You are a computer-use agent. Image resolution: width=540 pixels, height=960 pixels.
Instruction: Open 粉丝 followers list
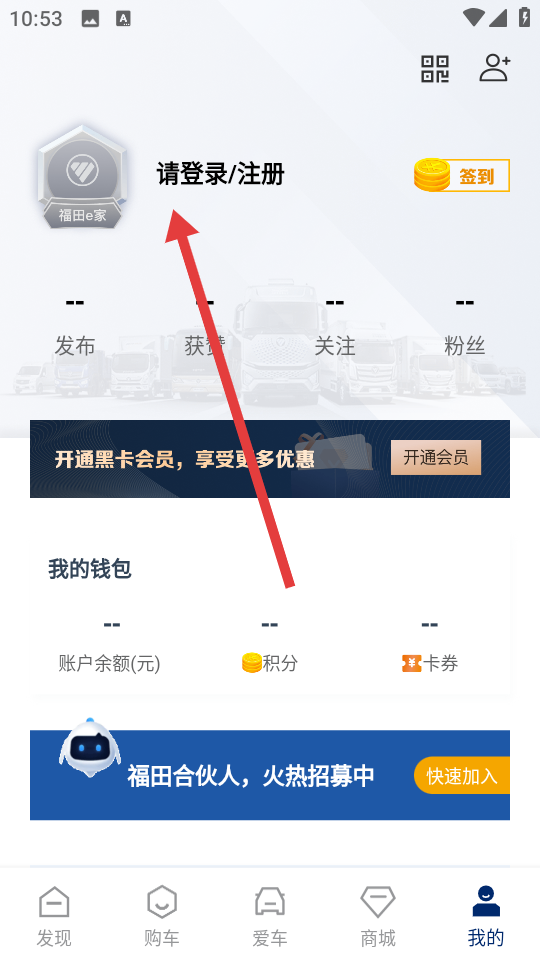pos(464,326)
